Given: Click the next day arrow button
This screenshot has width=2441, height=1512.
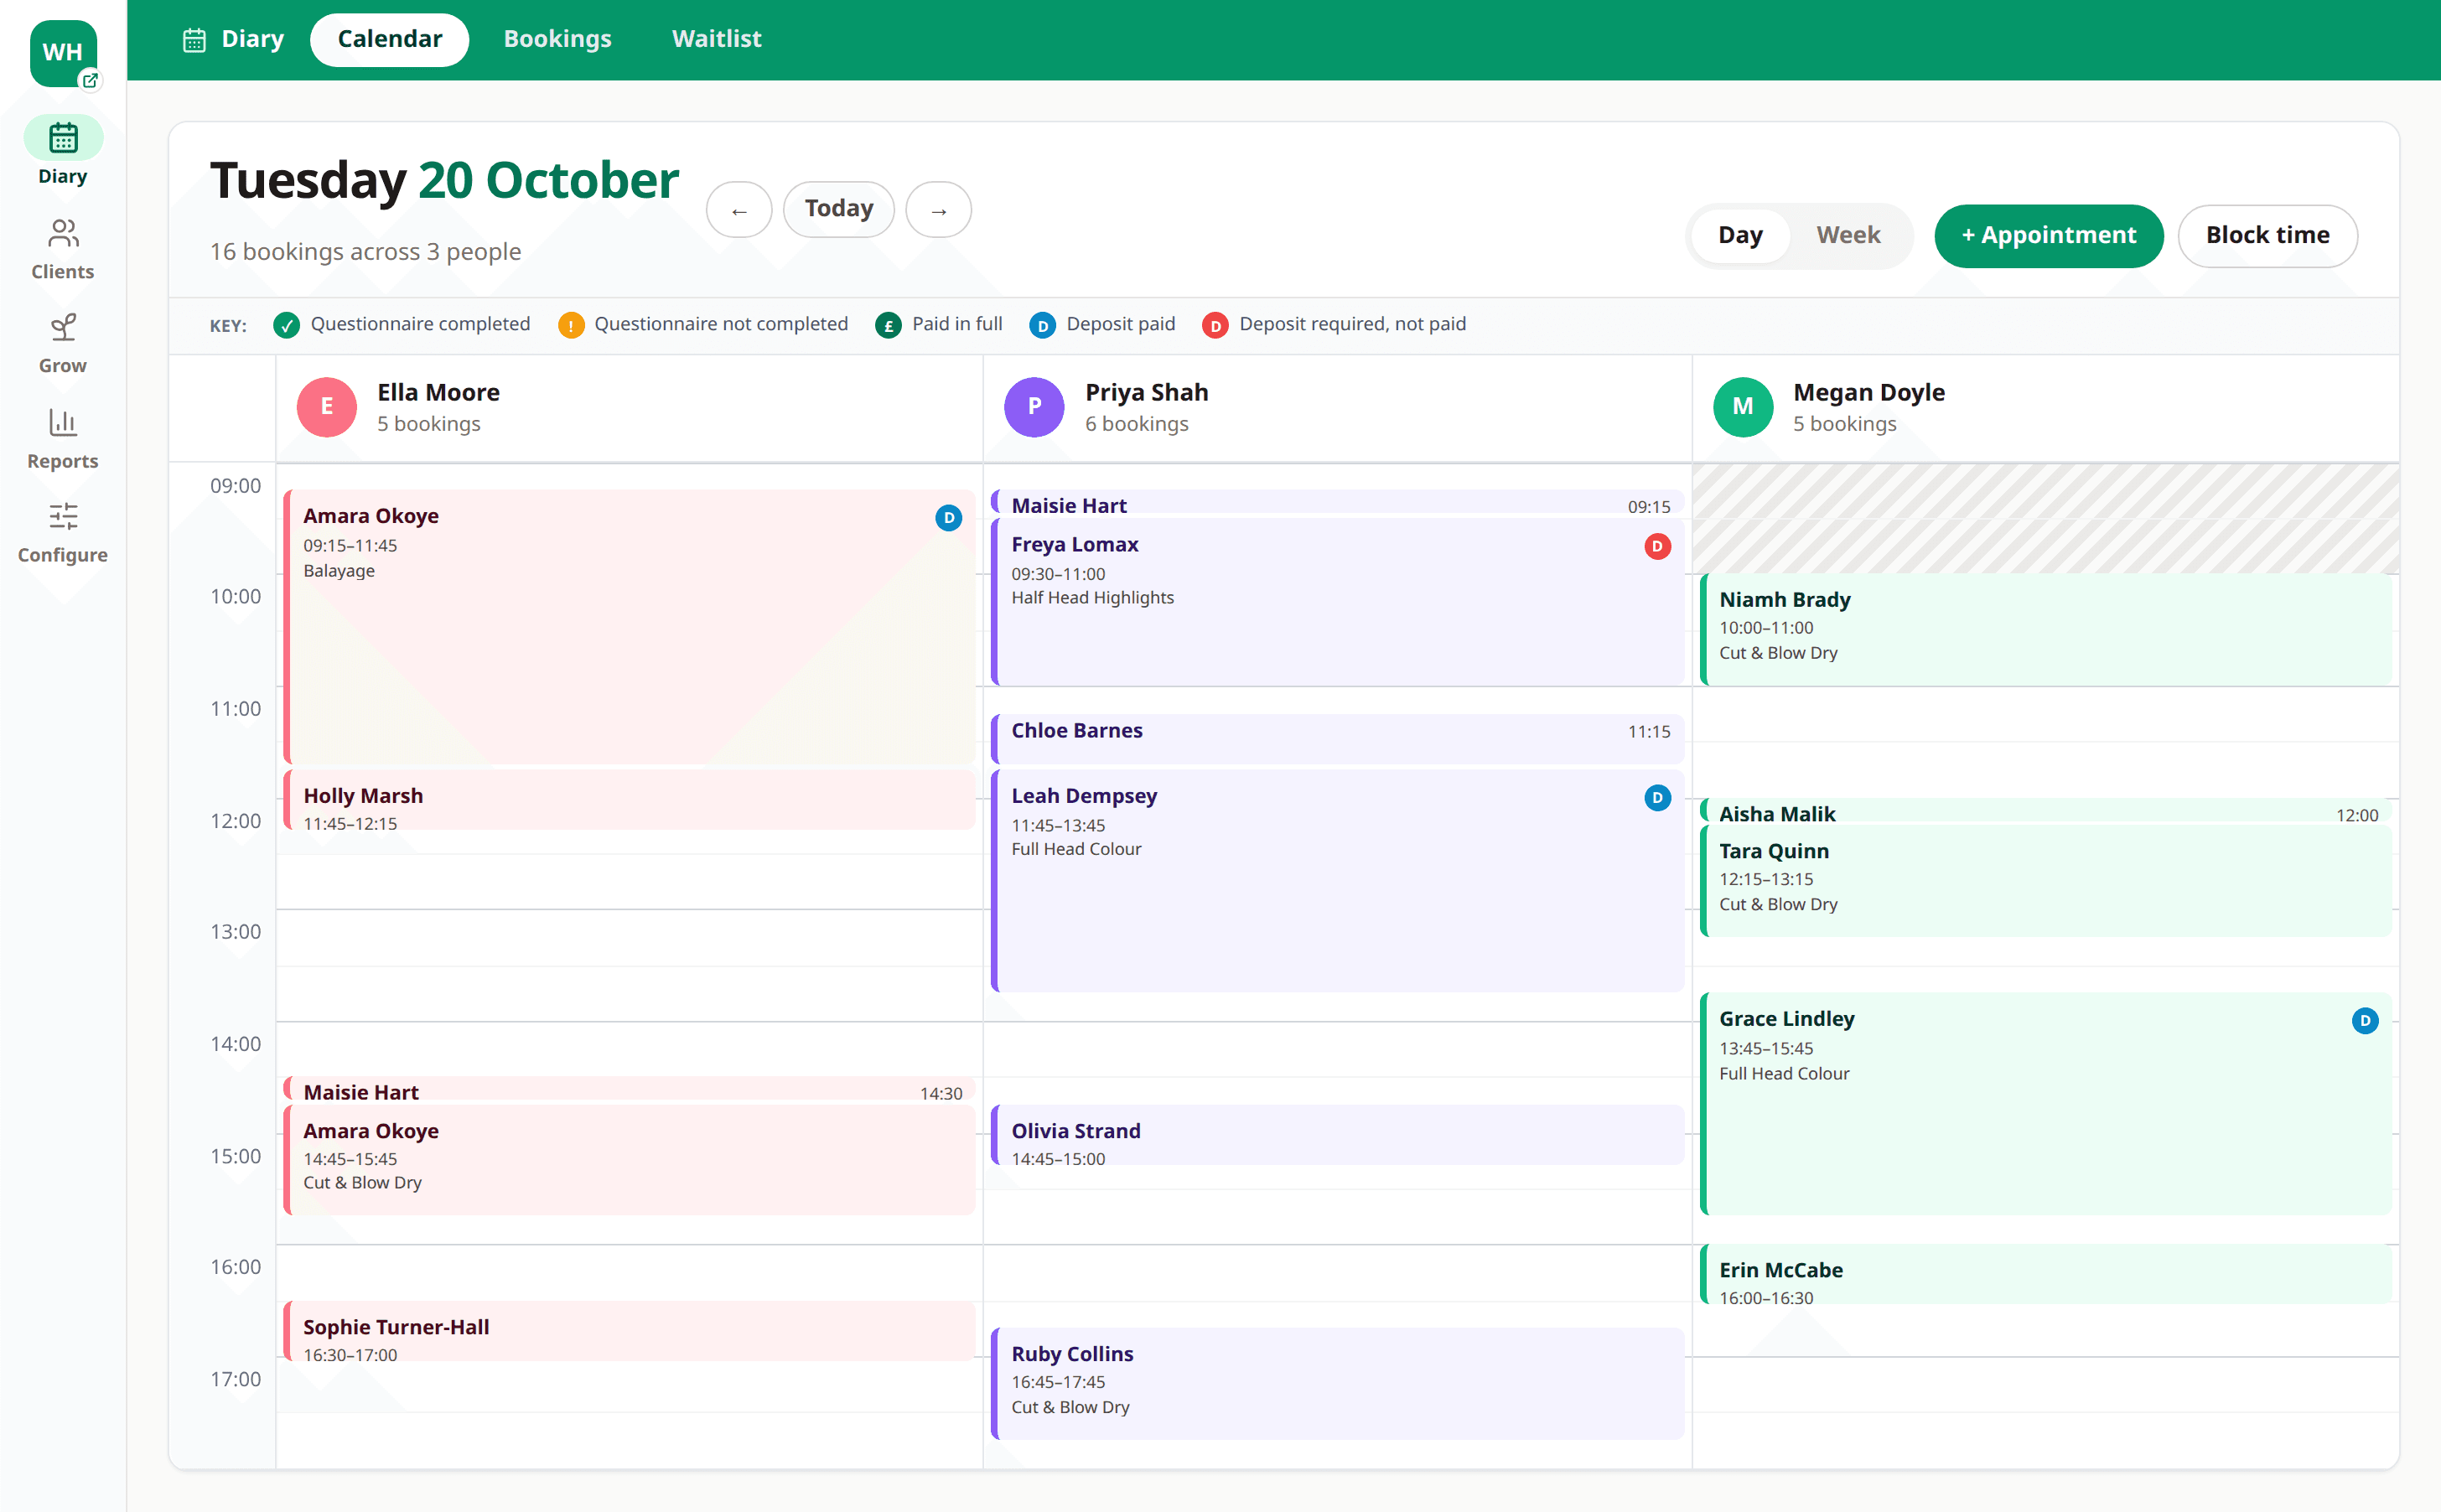Looking at the screenshot, I should click(x=938, y=210).
